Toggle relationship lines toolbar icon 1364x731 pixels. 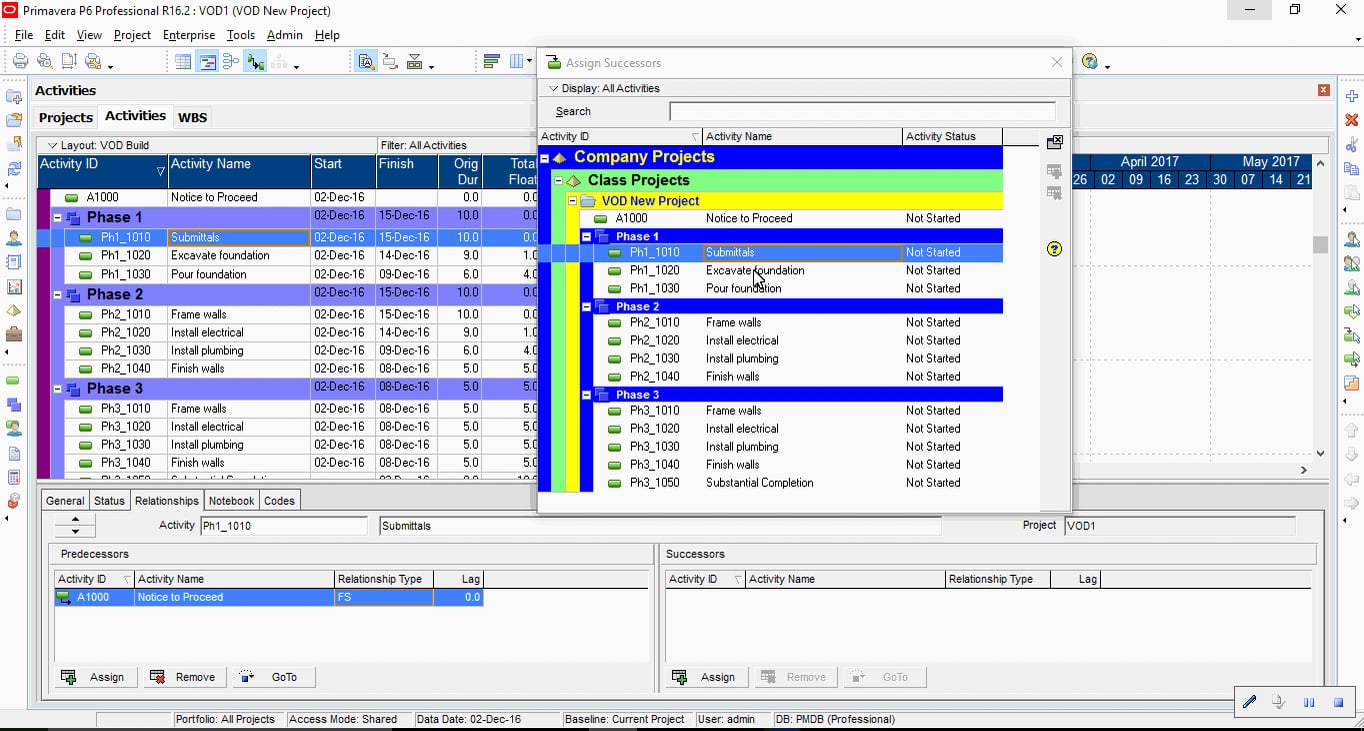[255, 62]
